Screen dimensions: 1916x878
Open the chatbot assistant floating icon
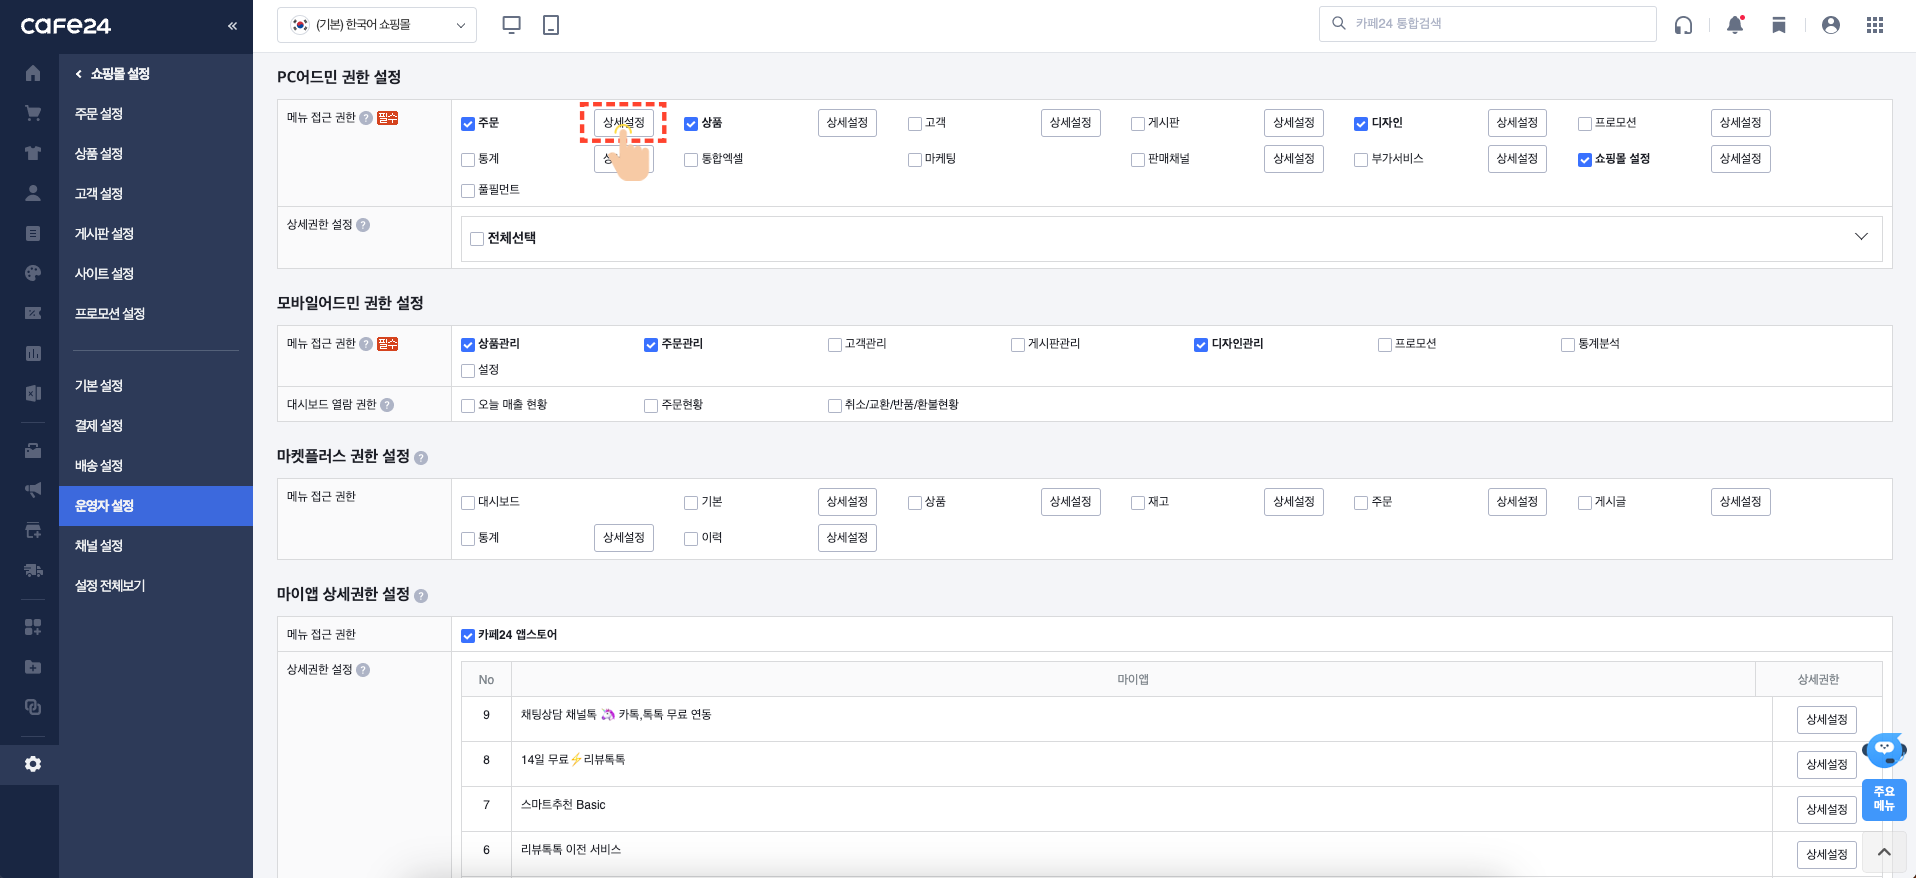1884,749
